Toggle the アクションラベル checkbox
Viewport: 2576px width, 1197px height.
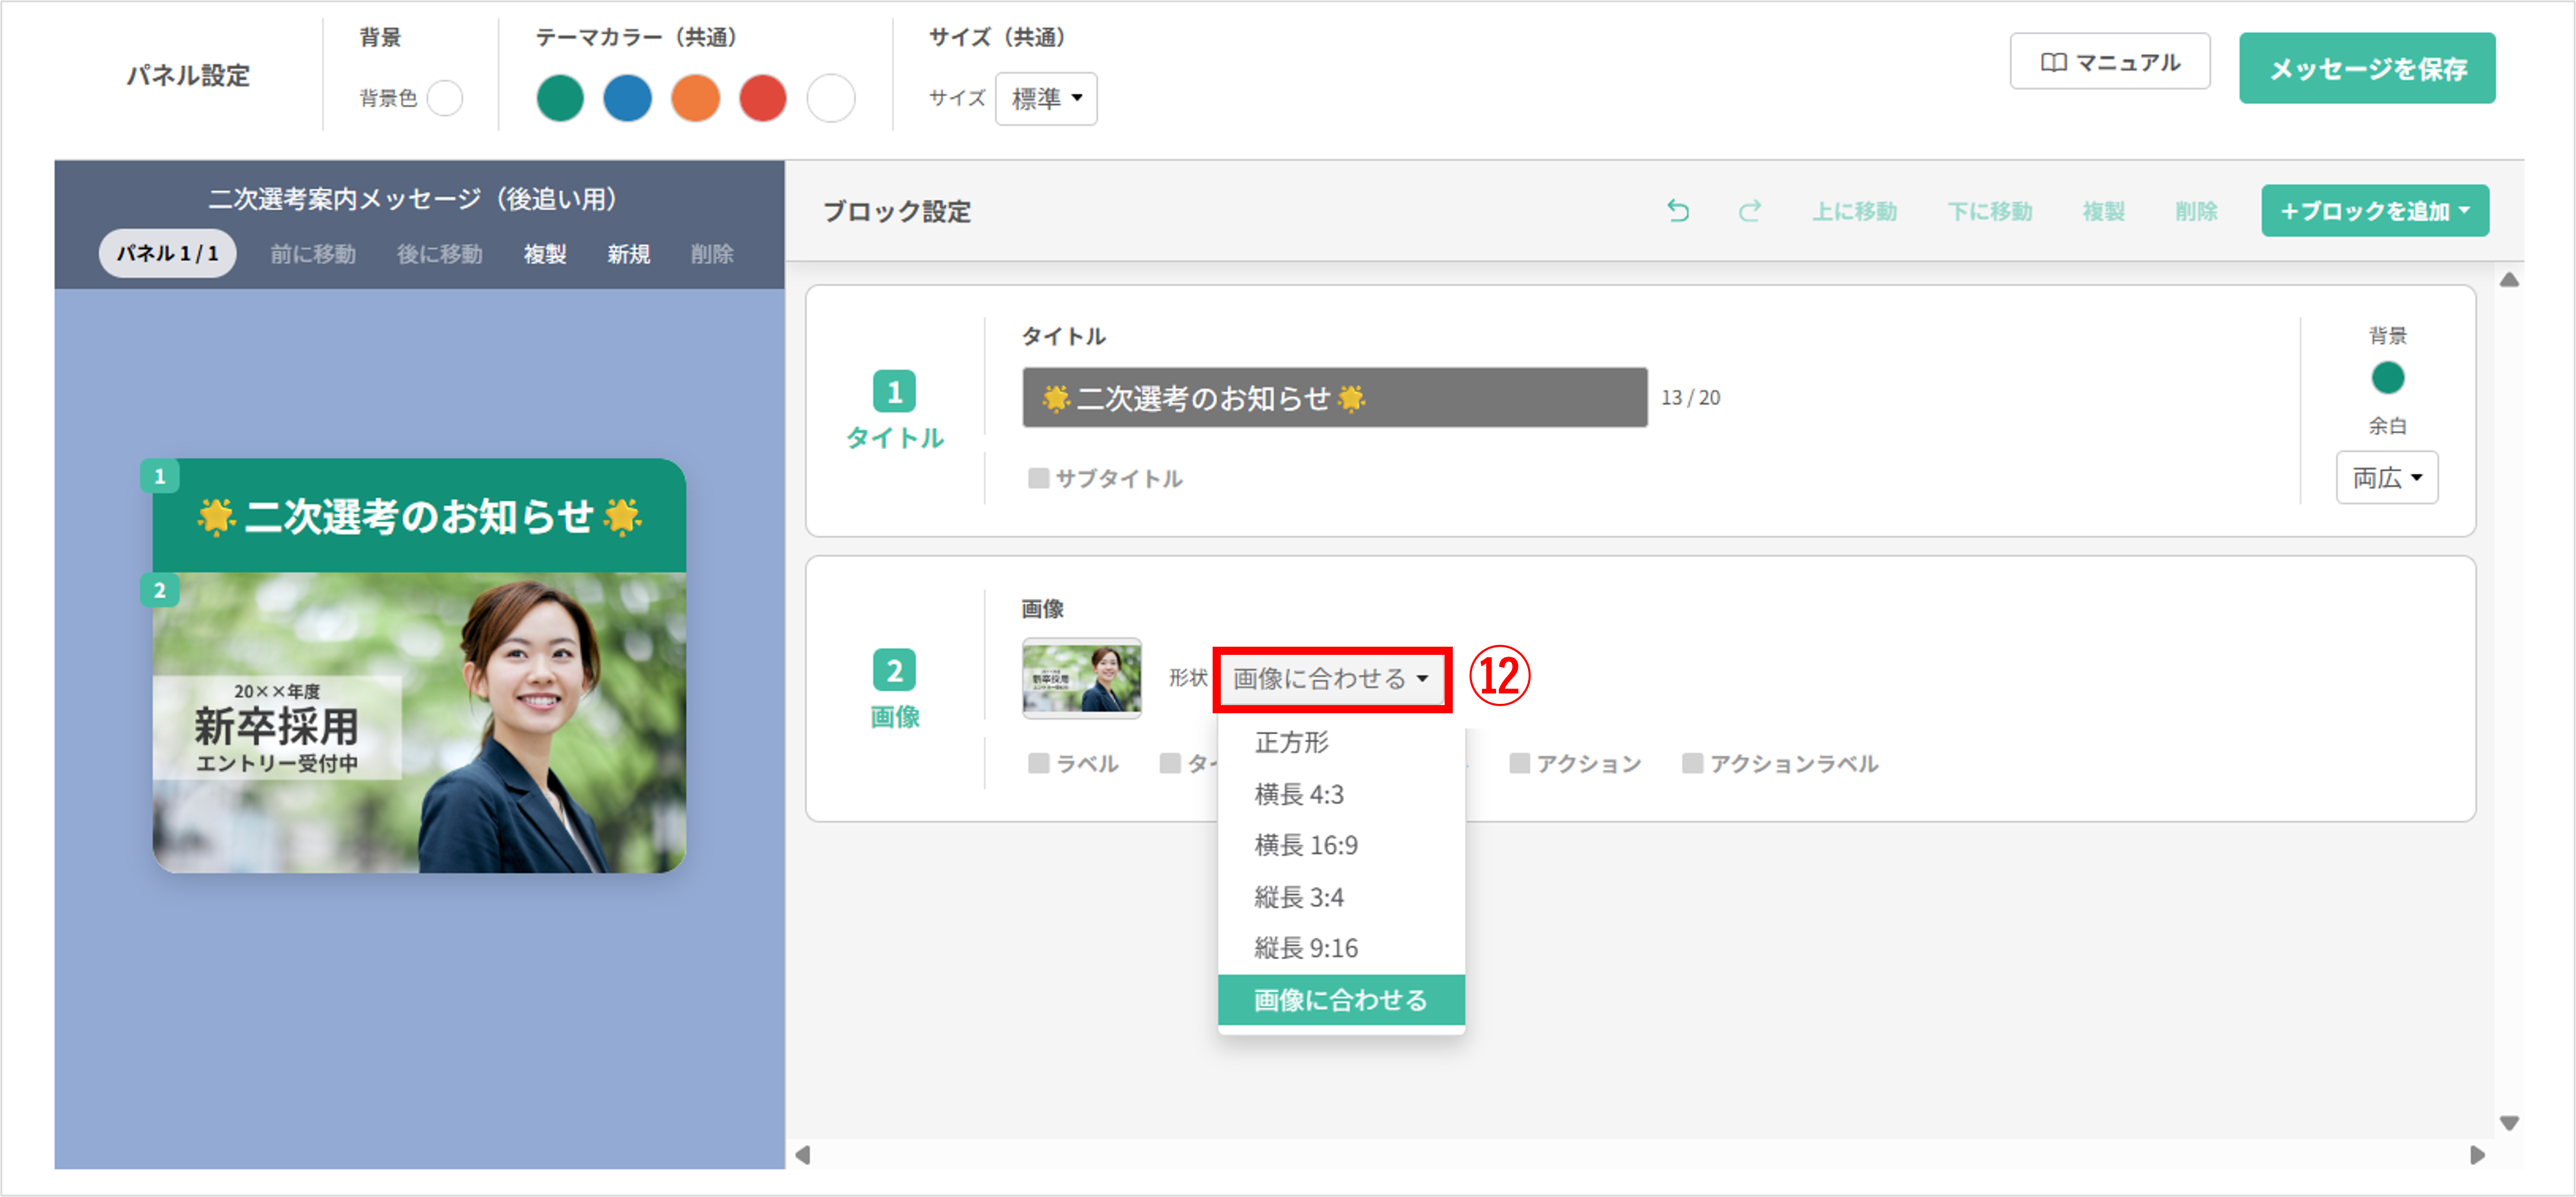1692,764
